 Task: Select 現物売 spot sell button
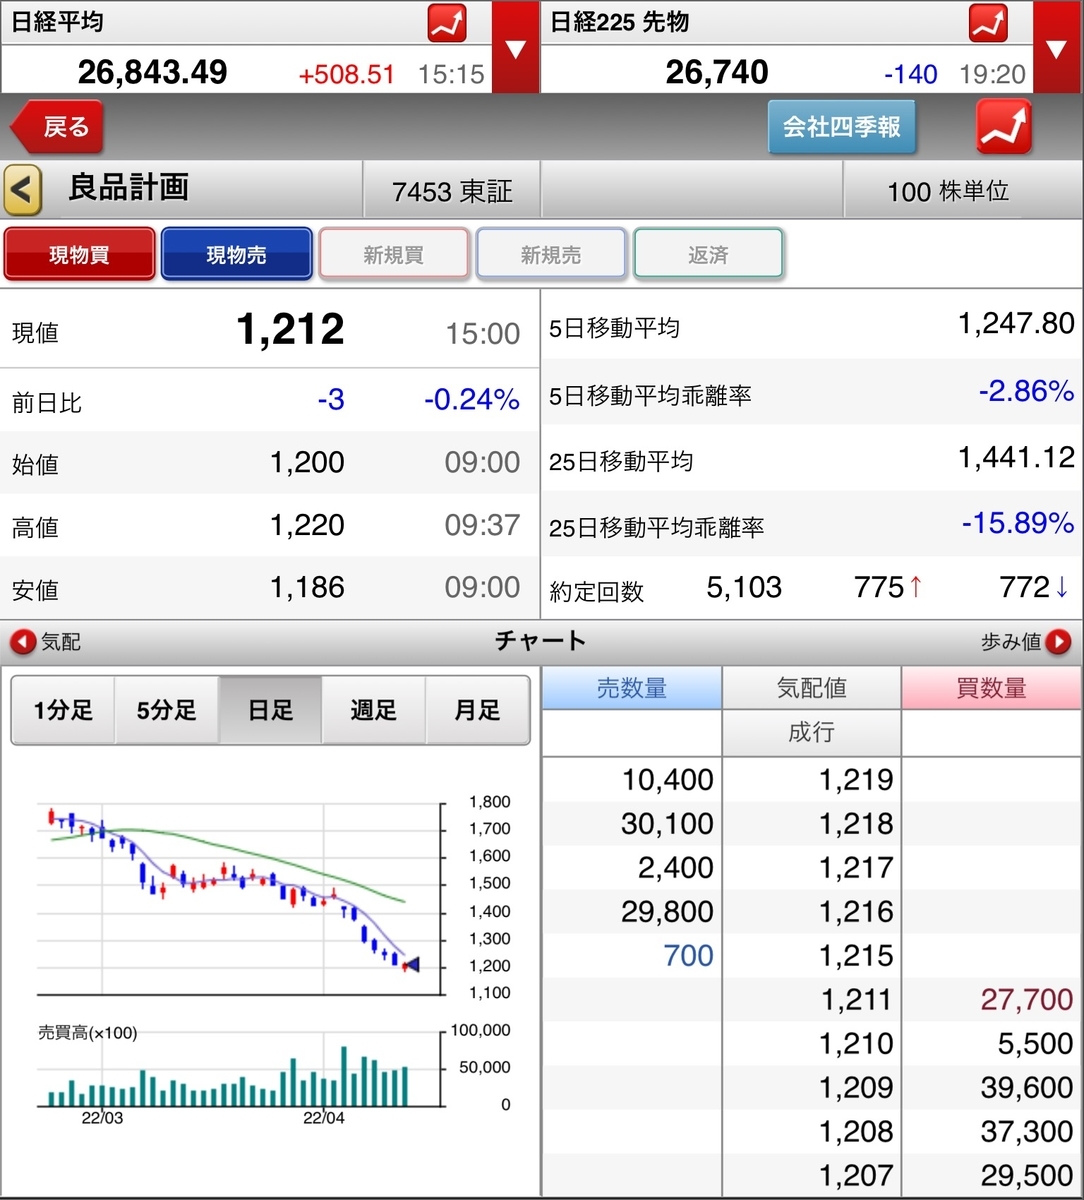(237, 254)
